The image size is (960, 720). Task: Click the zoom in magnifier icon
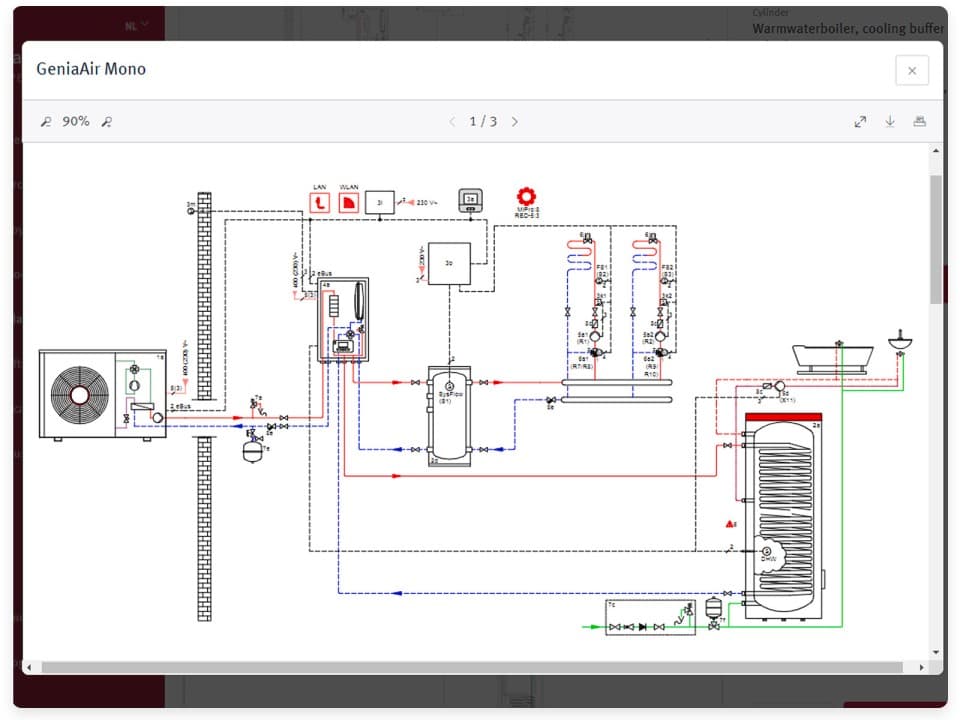pyautogui.click(x=107, y=122)
